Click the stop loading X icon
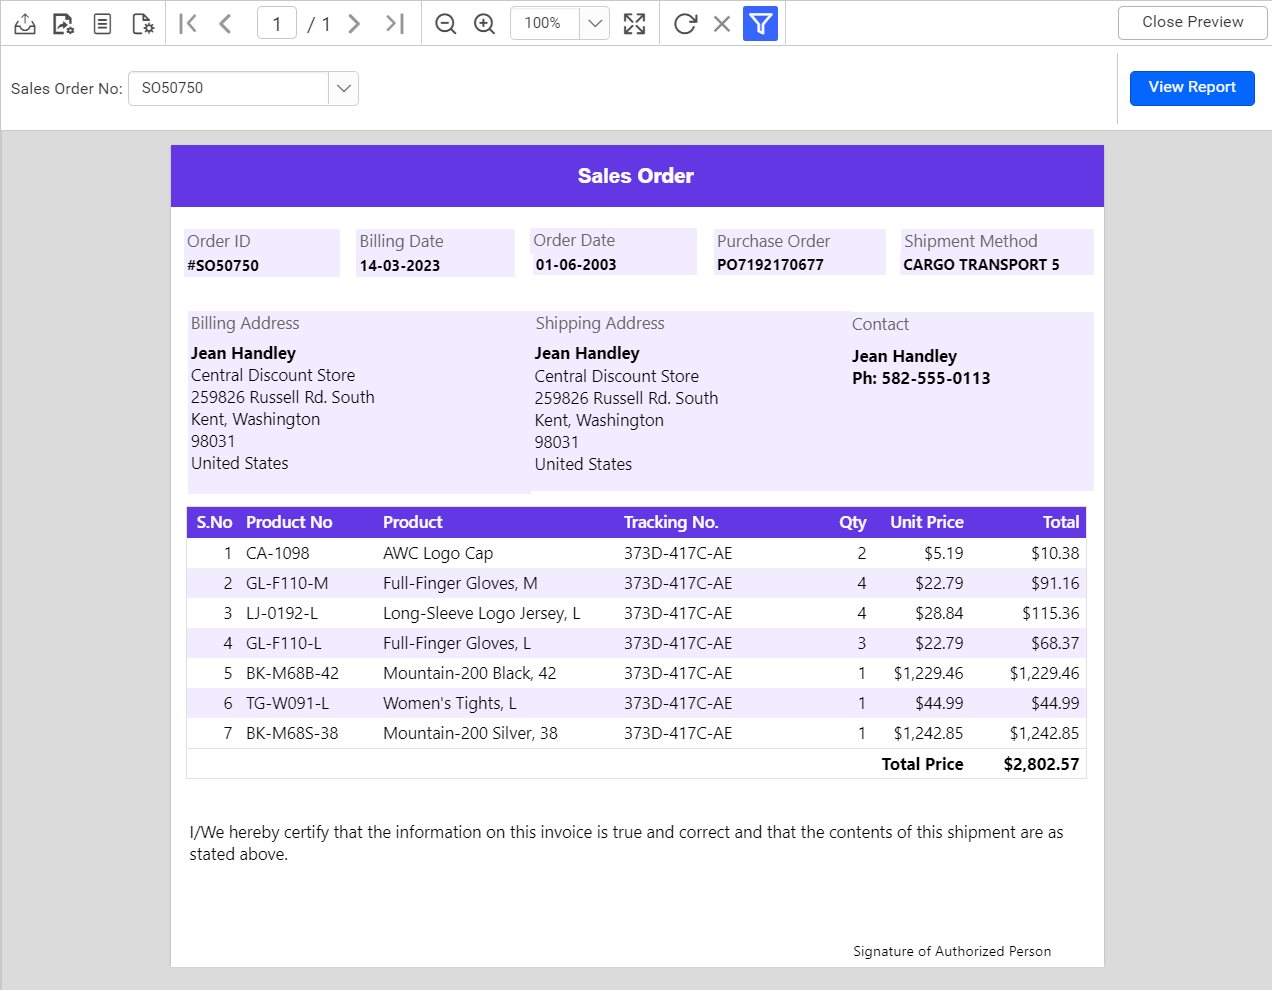Screen dimensions: 1272x991 click(722, 23)
